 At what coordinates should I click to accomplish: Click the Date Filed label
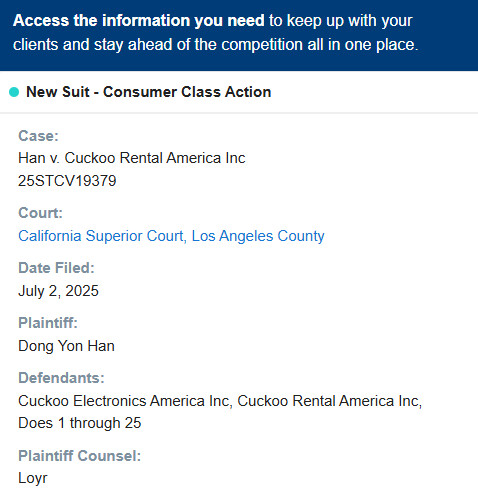click(x=56, y=268)
